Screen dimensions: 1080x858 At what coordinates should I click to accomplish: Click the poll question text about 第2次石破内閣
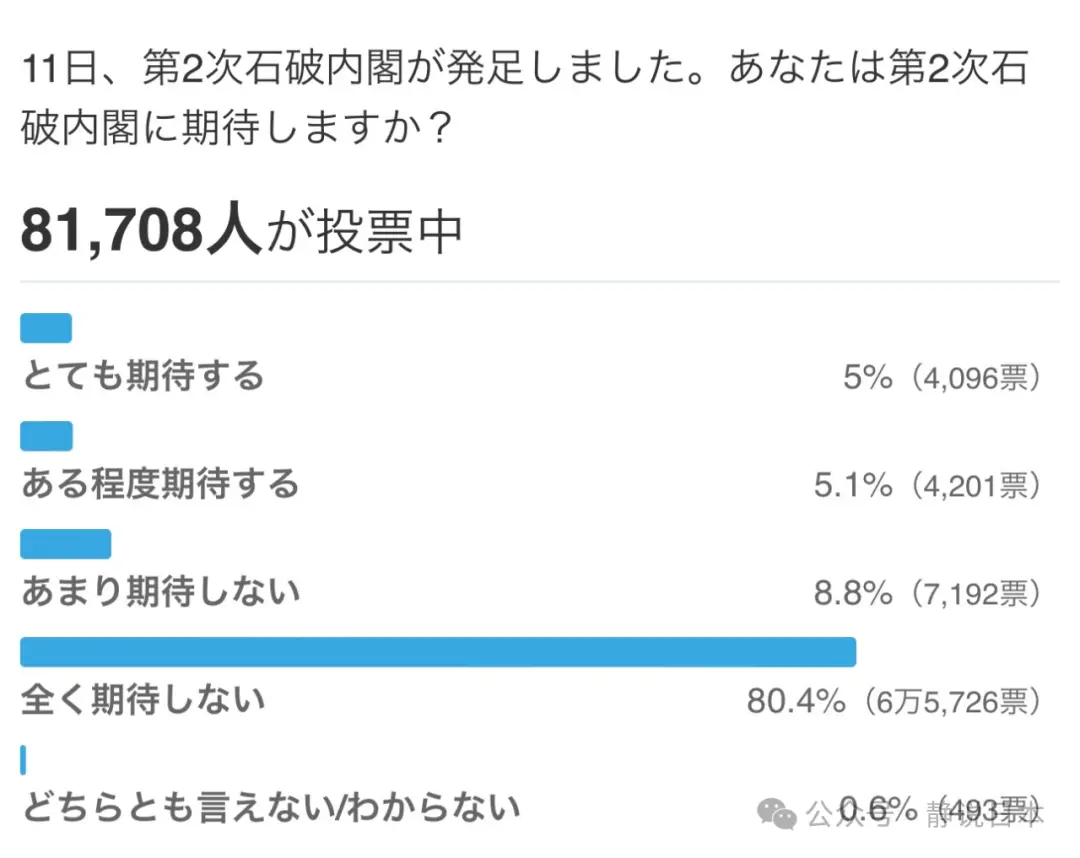point(525,98)
